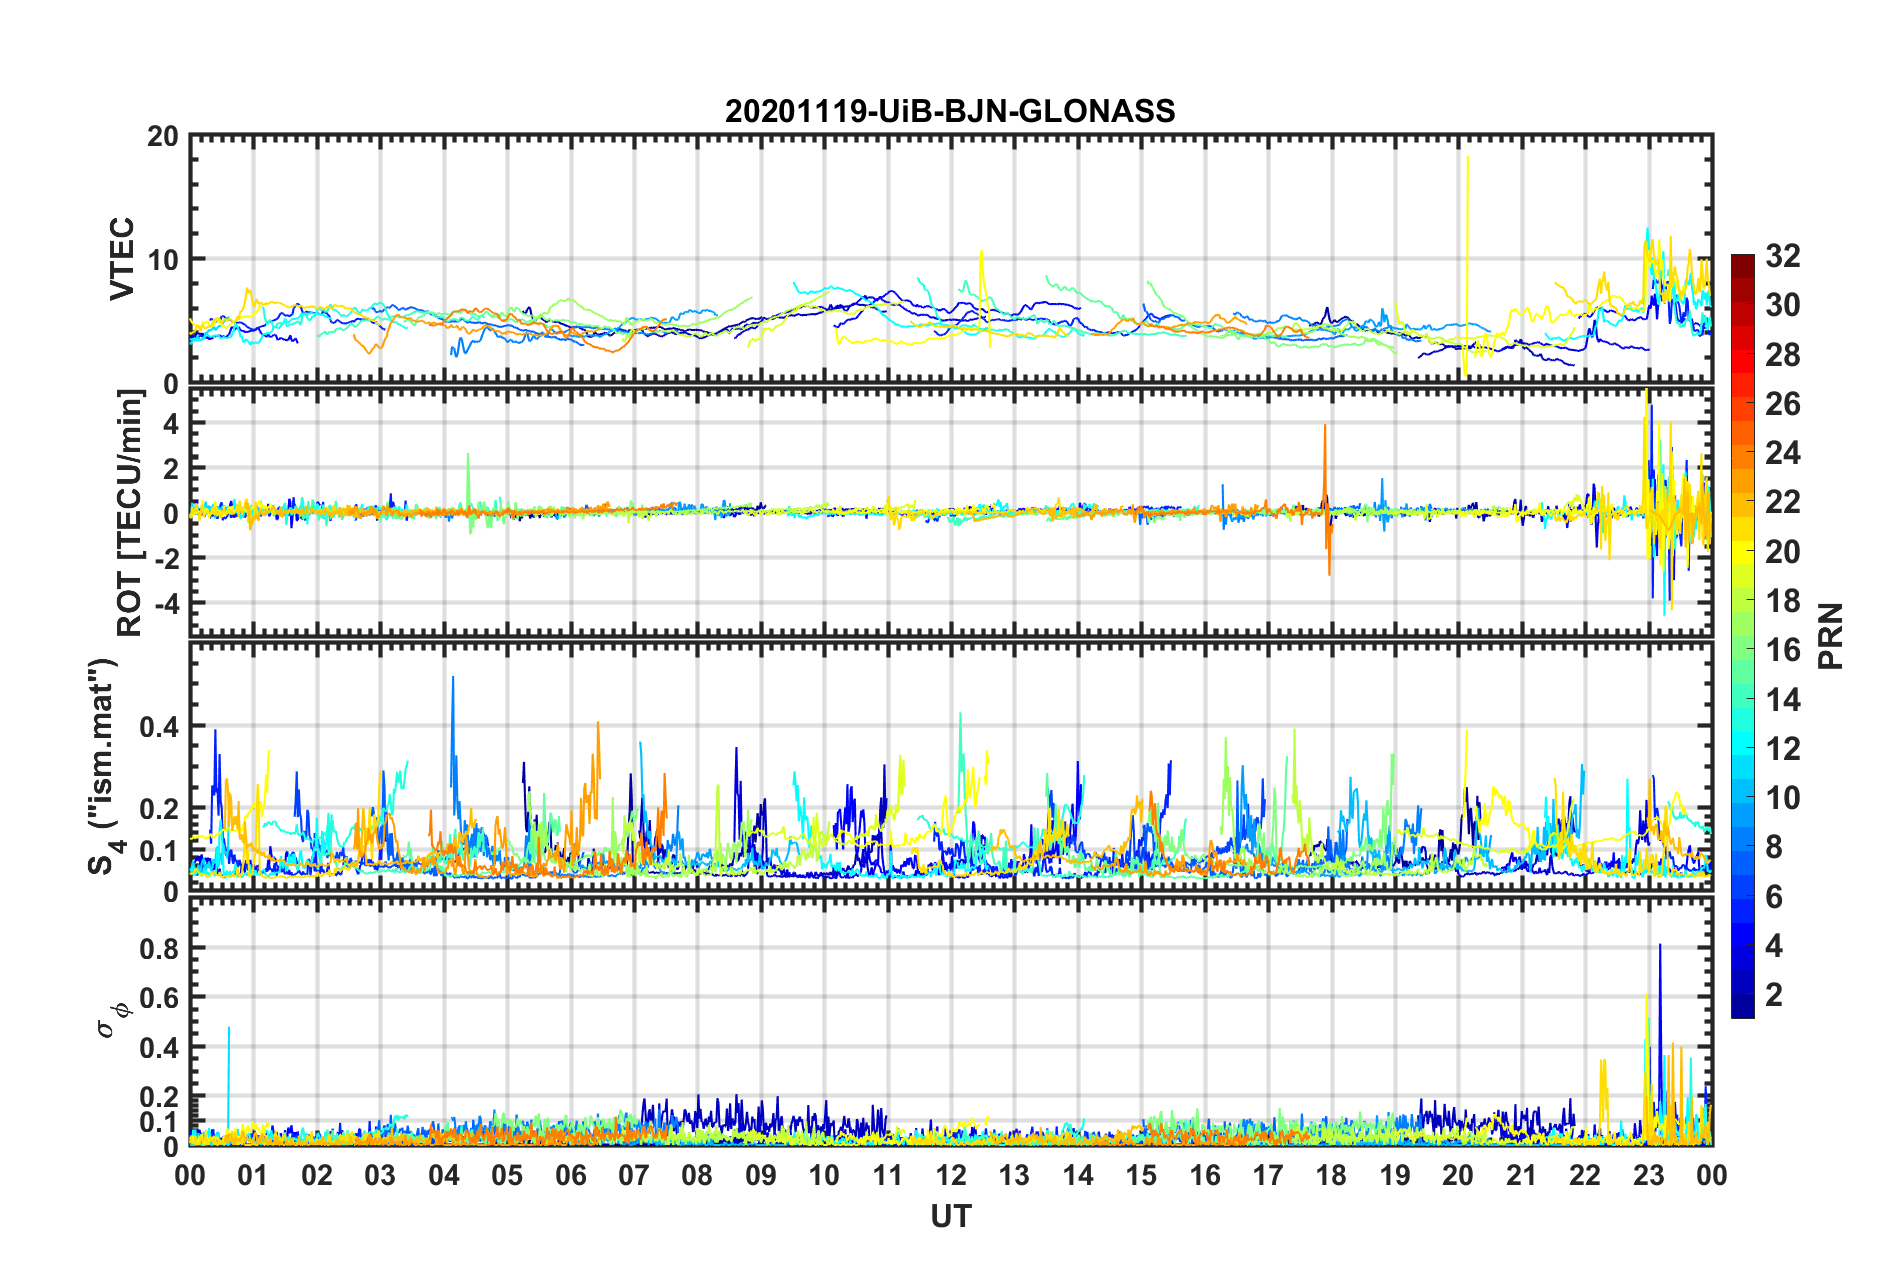Click the ROT [TECU/min] axis label
Image resolution: width=1902 pixels, height=1272 pixels.
tap(130, 513)
